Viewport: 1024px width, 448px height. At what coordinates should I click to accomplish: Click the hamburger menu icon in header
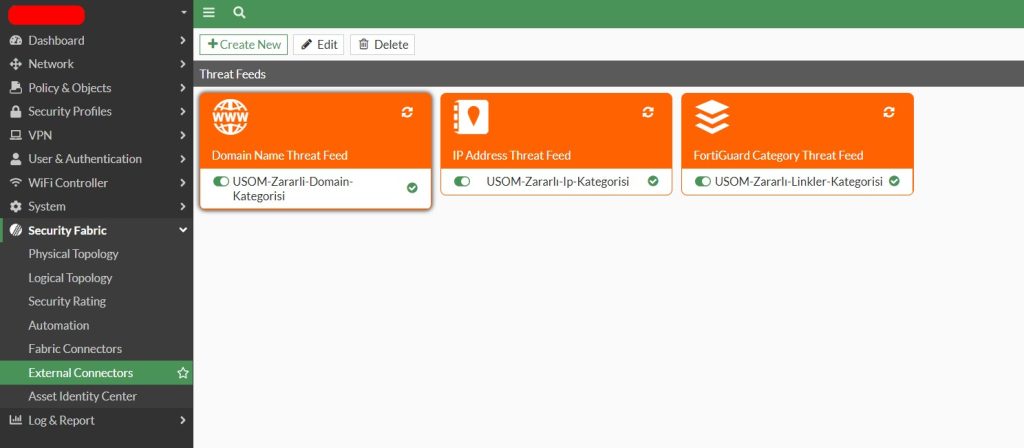209,13
